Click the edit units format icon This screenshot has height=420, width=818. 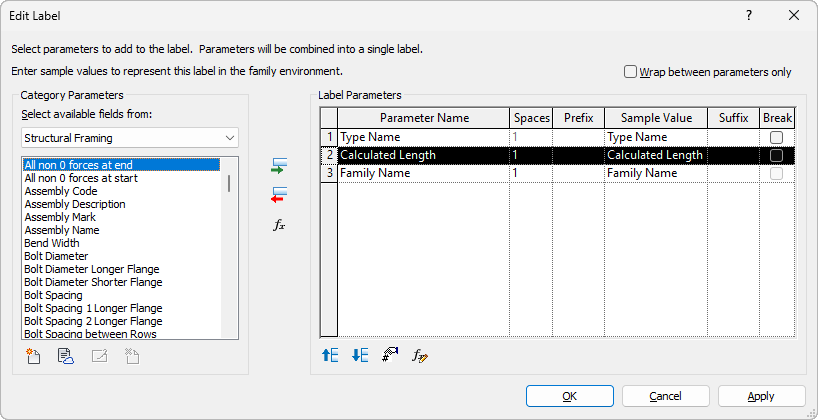390,355
